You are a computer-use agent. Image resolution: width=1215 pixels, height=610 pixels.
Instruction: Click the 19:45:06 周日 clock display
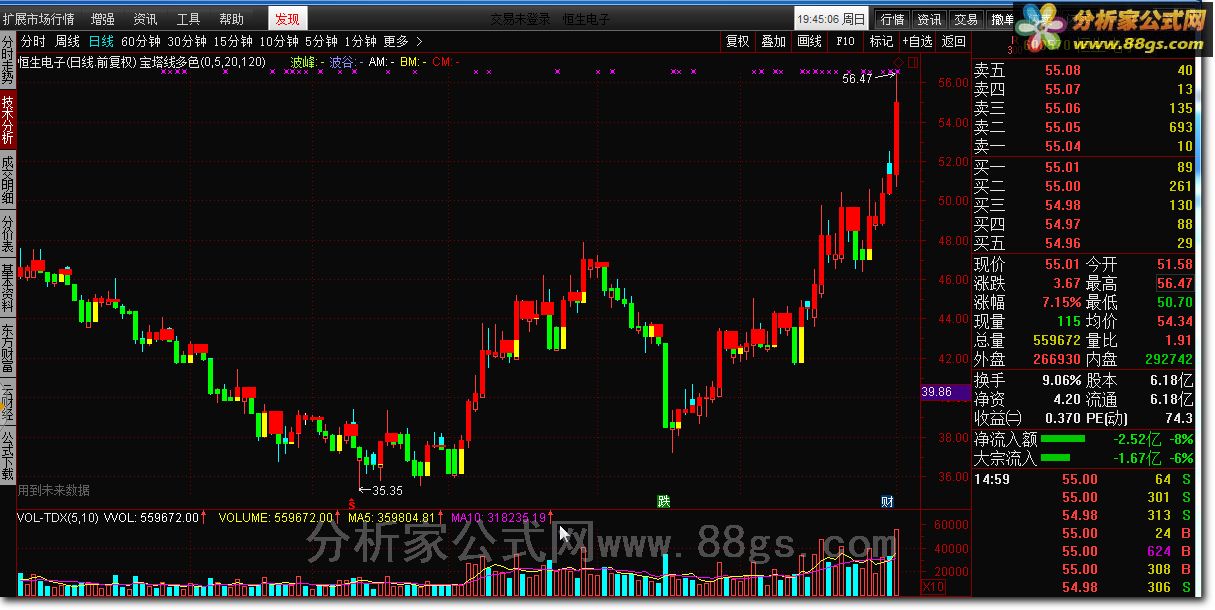pos(832,19)
